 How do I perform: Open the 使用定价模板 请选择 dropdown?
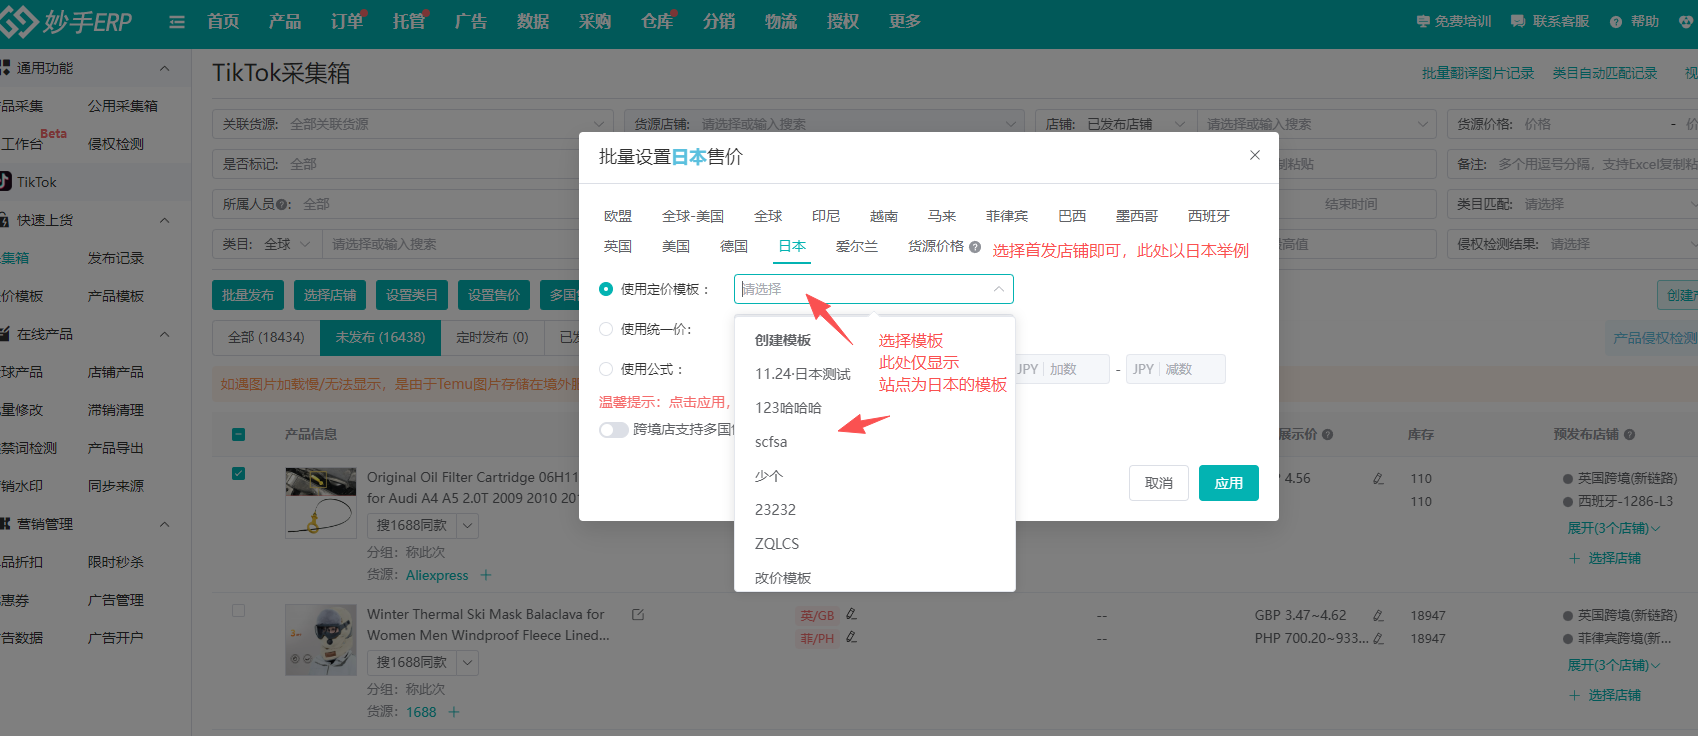point(873,289)
